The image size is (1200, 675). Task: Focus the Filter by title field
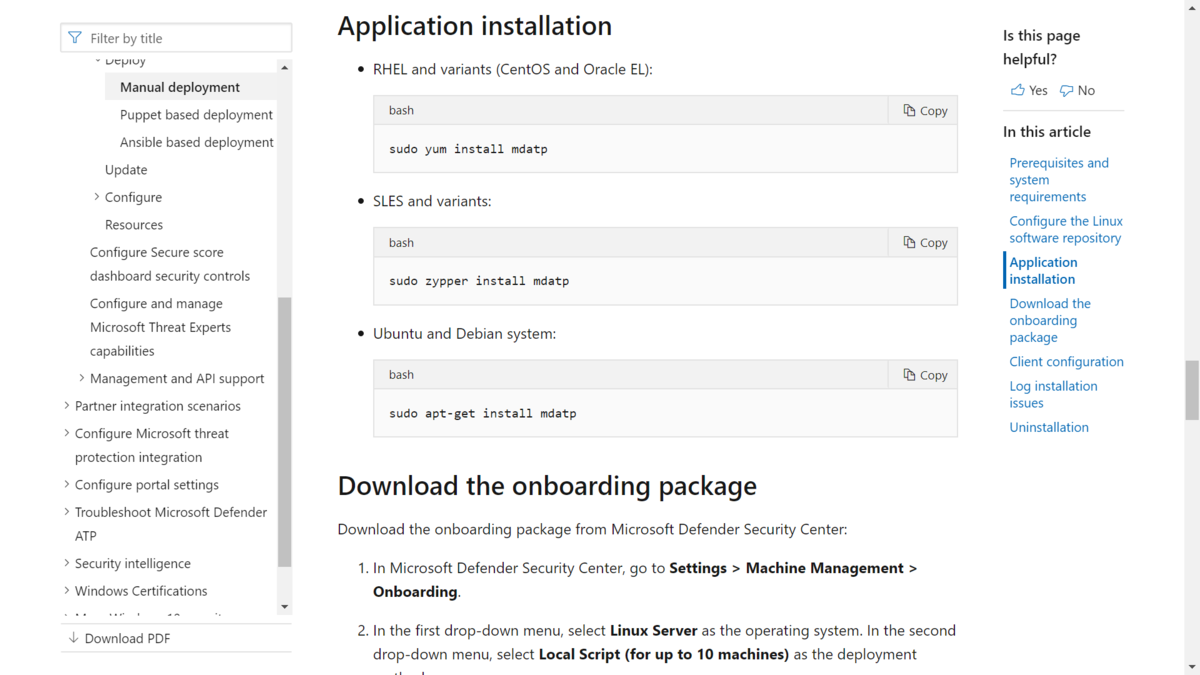click(176, 38)
